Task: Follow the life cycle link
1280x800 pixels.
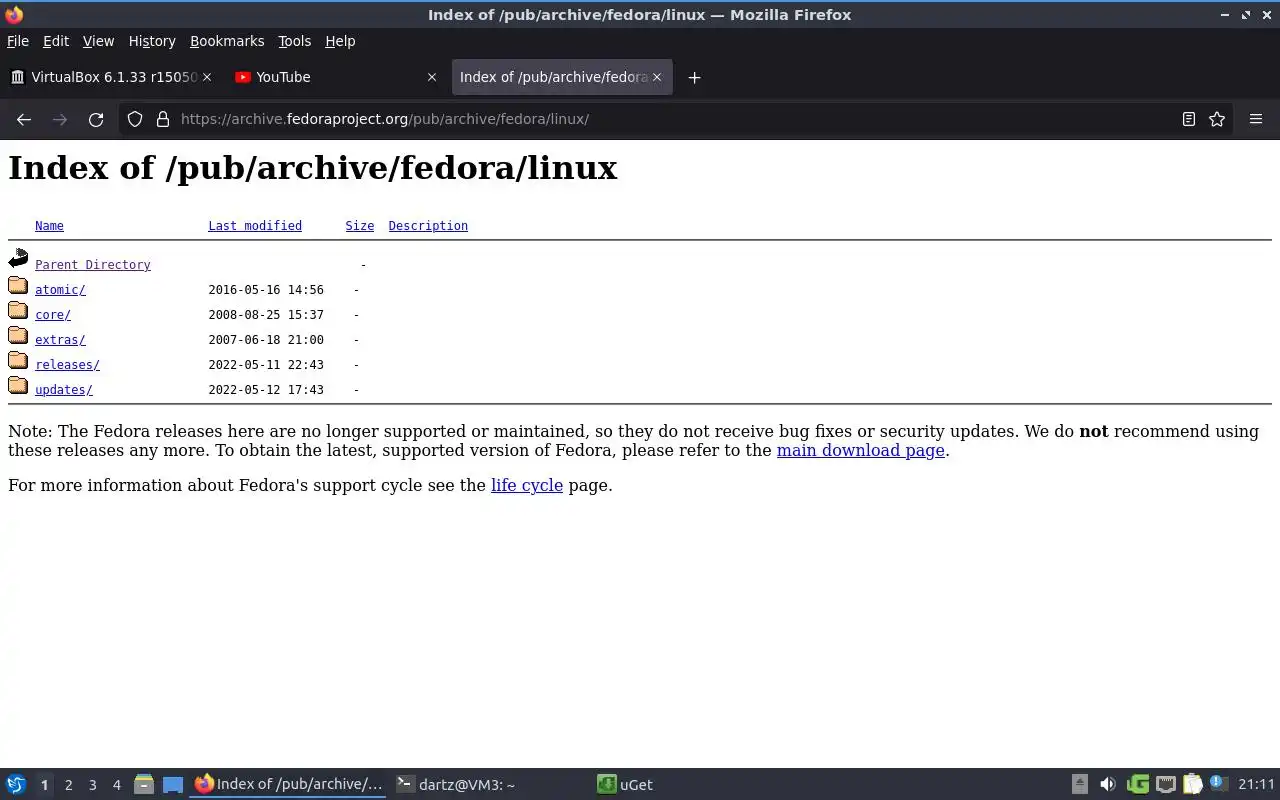Action: [x=527, y=485]
